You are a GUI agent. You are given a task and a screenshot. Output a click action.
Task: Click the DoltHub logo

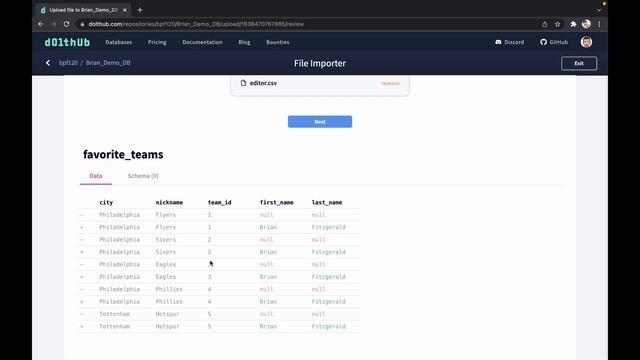coord(67,42)
